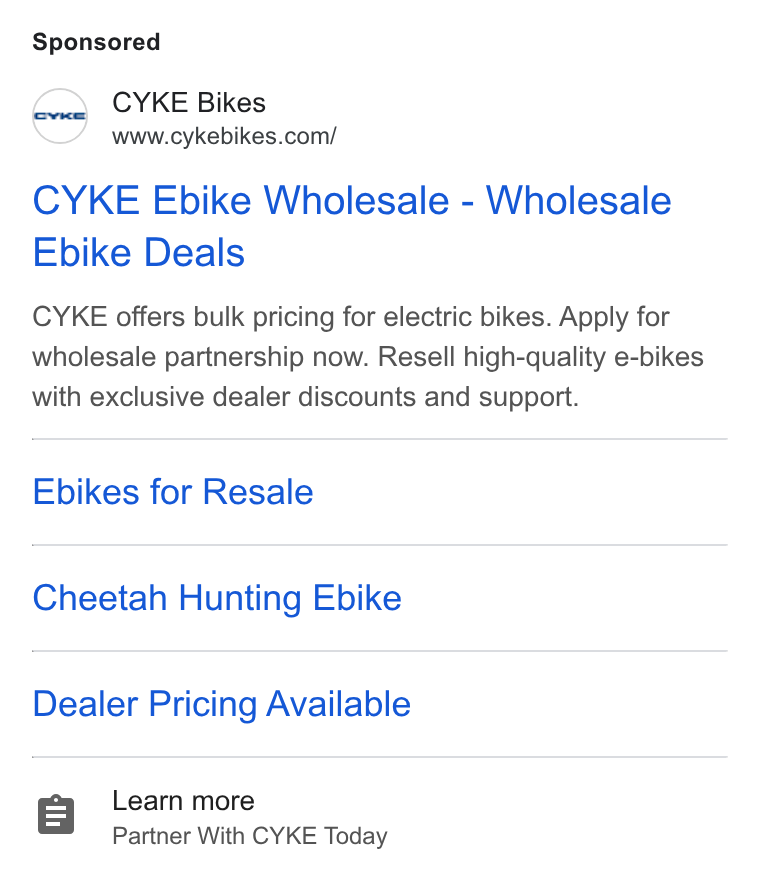This screenshot has width=760, height=874.
Task: Click the CYKE circular logo icon
Action: [x=60, y=116]
